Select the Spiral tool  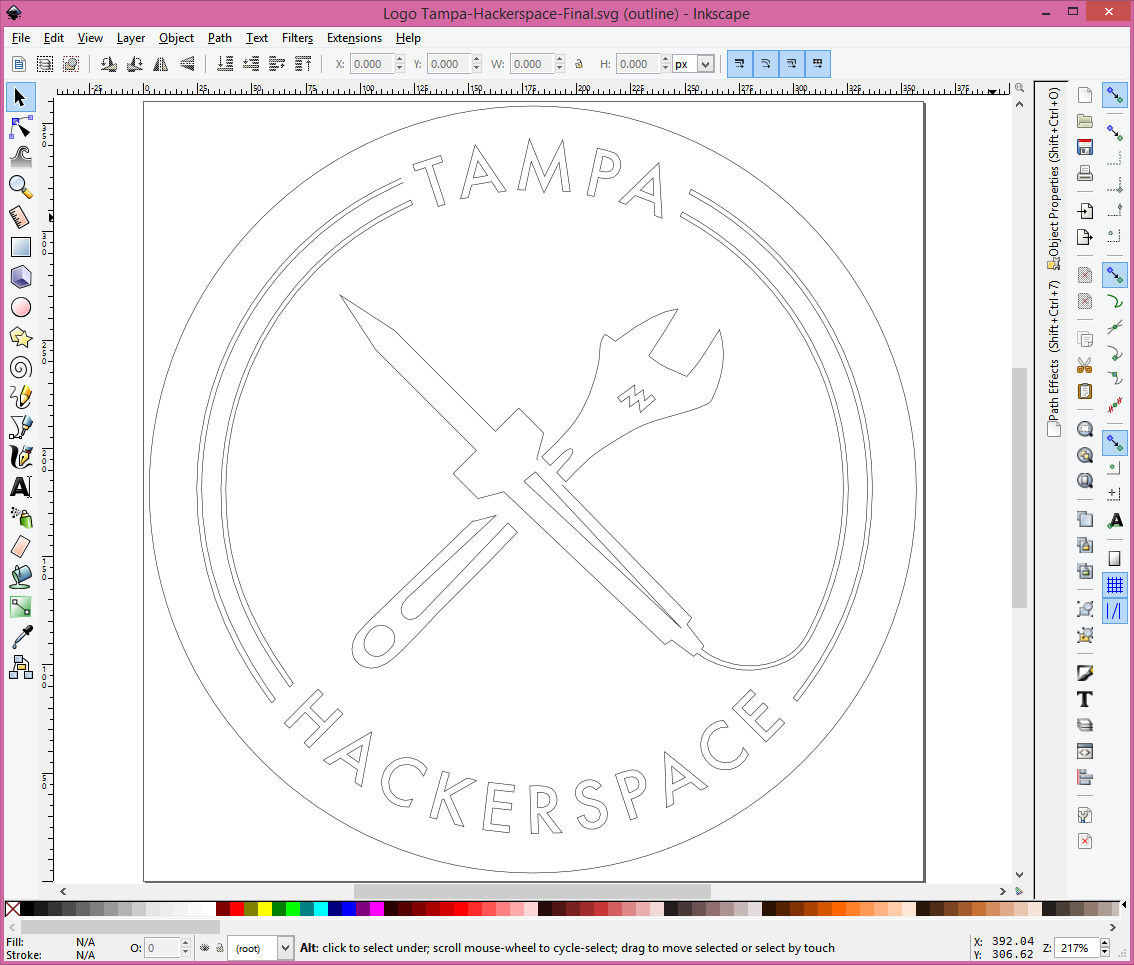(20, 367)
